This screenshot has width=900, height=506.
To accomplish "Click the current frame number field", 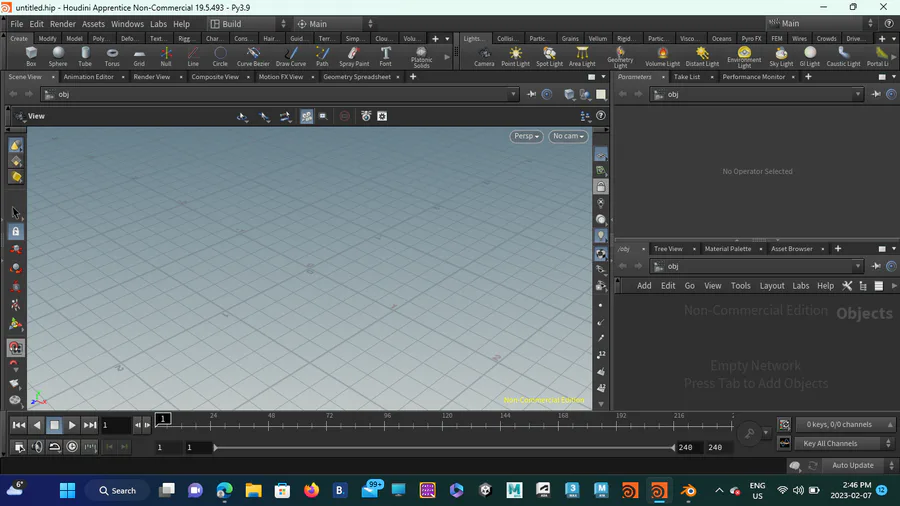I will point(115,425).
